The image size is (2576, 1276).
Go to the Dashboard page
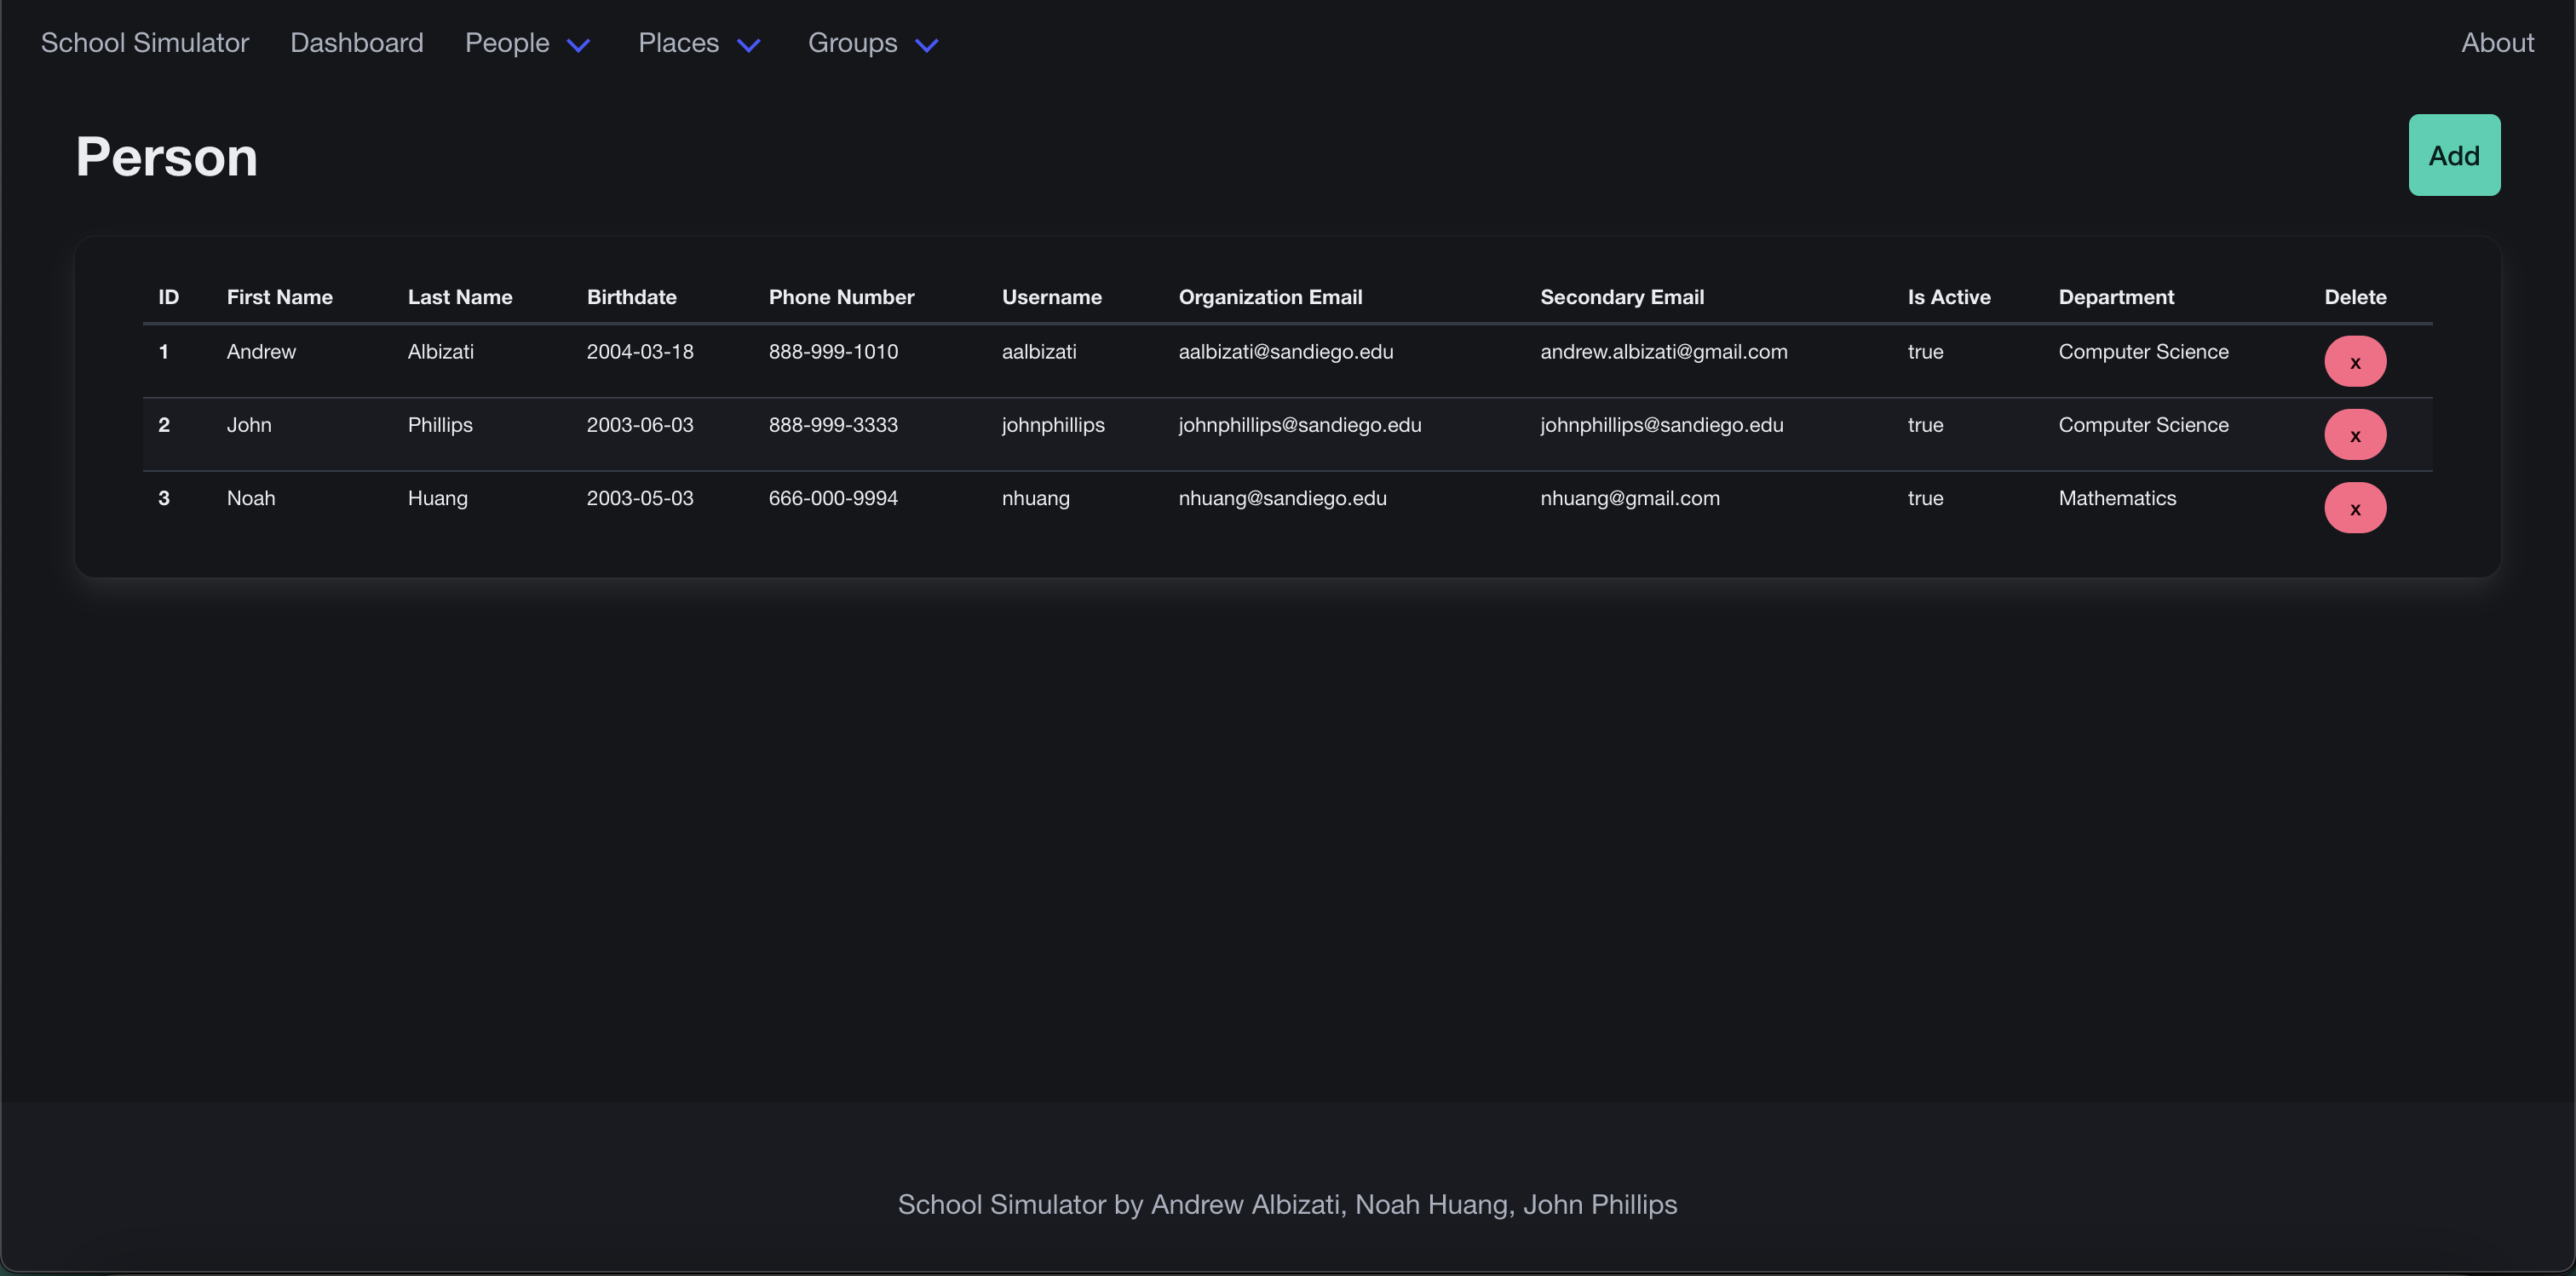tap(356, 43)
